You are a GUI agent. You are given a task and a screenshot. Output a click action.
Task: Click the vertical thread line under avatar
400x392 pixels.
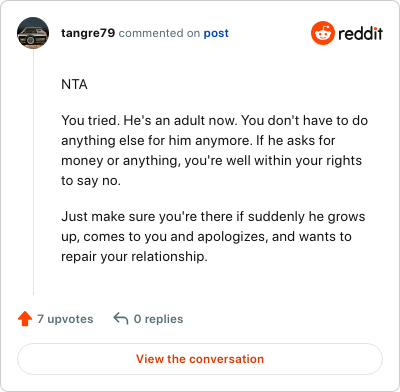tap(33, 172)
